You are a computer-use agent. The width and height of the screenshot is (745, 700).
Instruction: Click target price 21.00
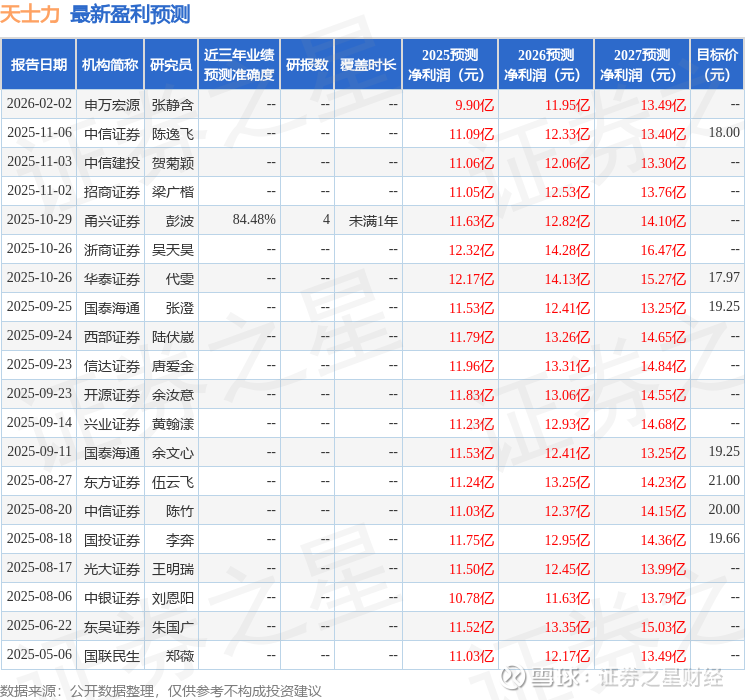(724, 480)
